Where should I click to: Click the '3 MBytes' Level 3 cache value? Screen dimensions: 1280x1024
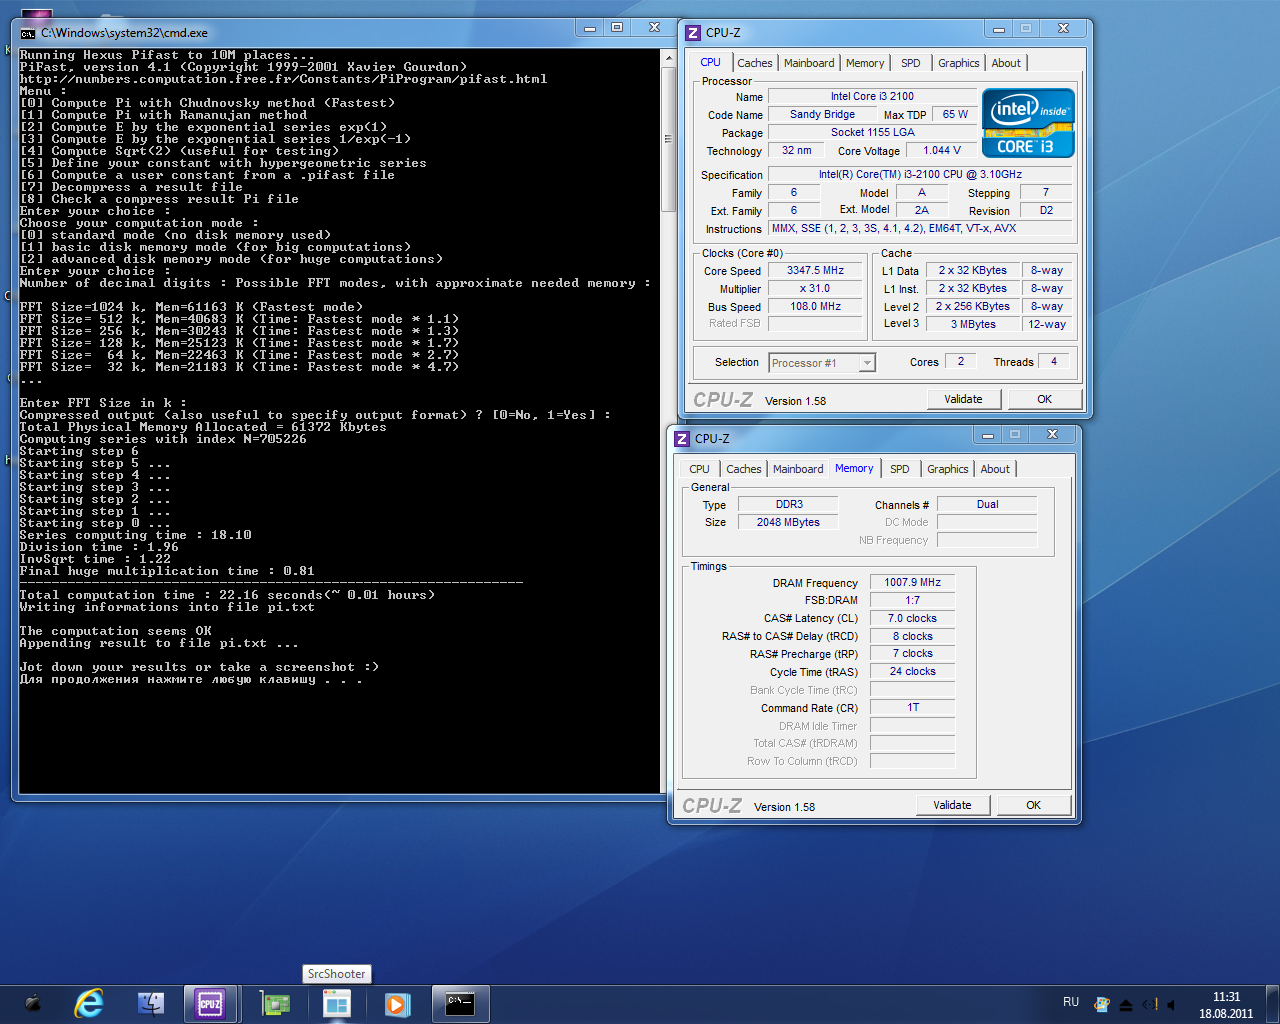point(973,324)
